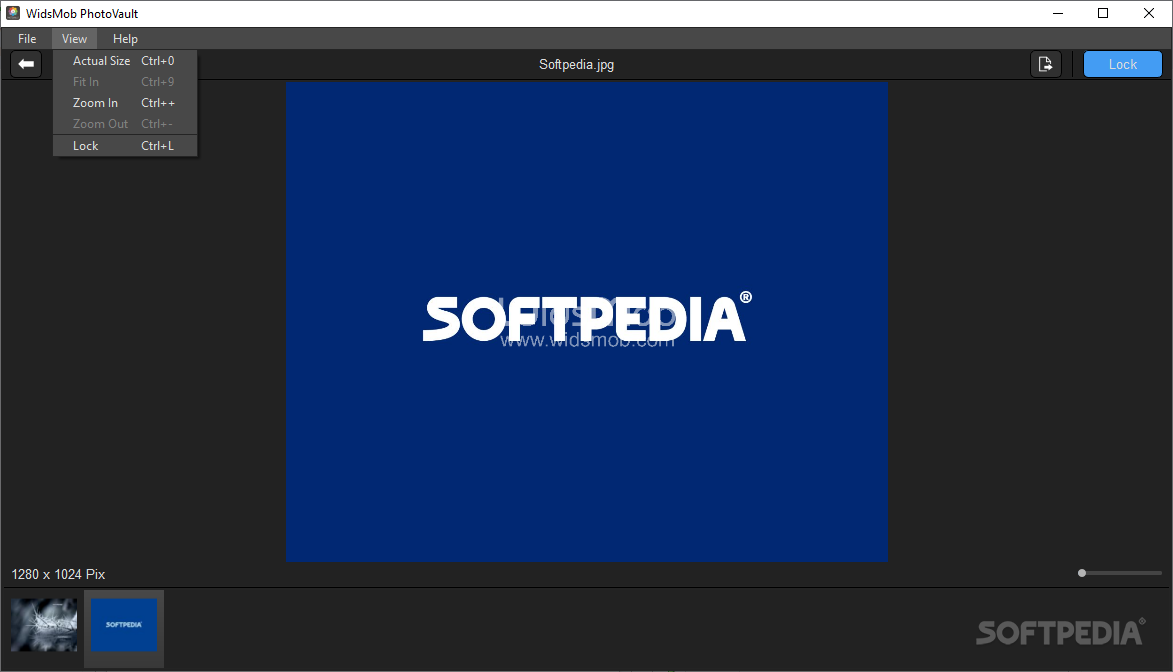1173x672 pixels.
Task: Click the grayed Zoom Out entry
Action: pyautogui.click(x=125, y=123)
